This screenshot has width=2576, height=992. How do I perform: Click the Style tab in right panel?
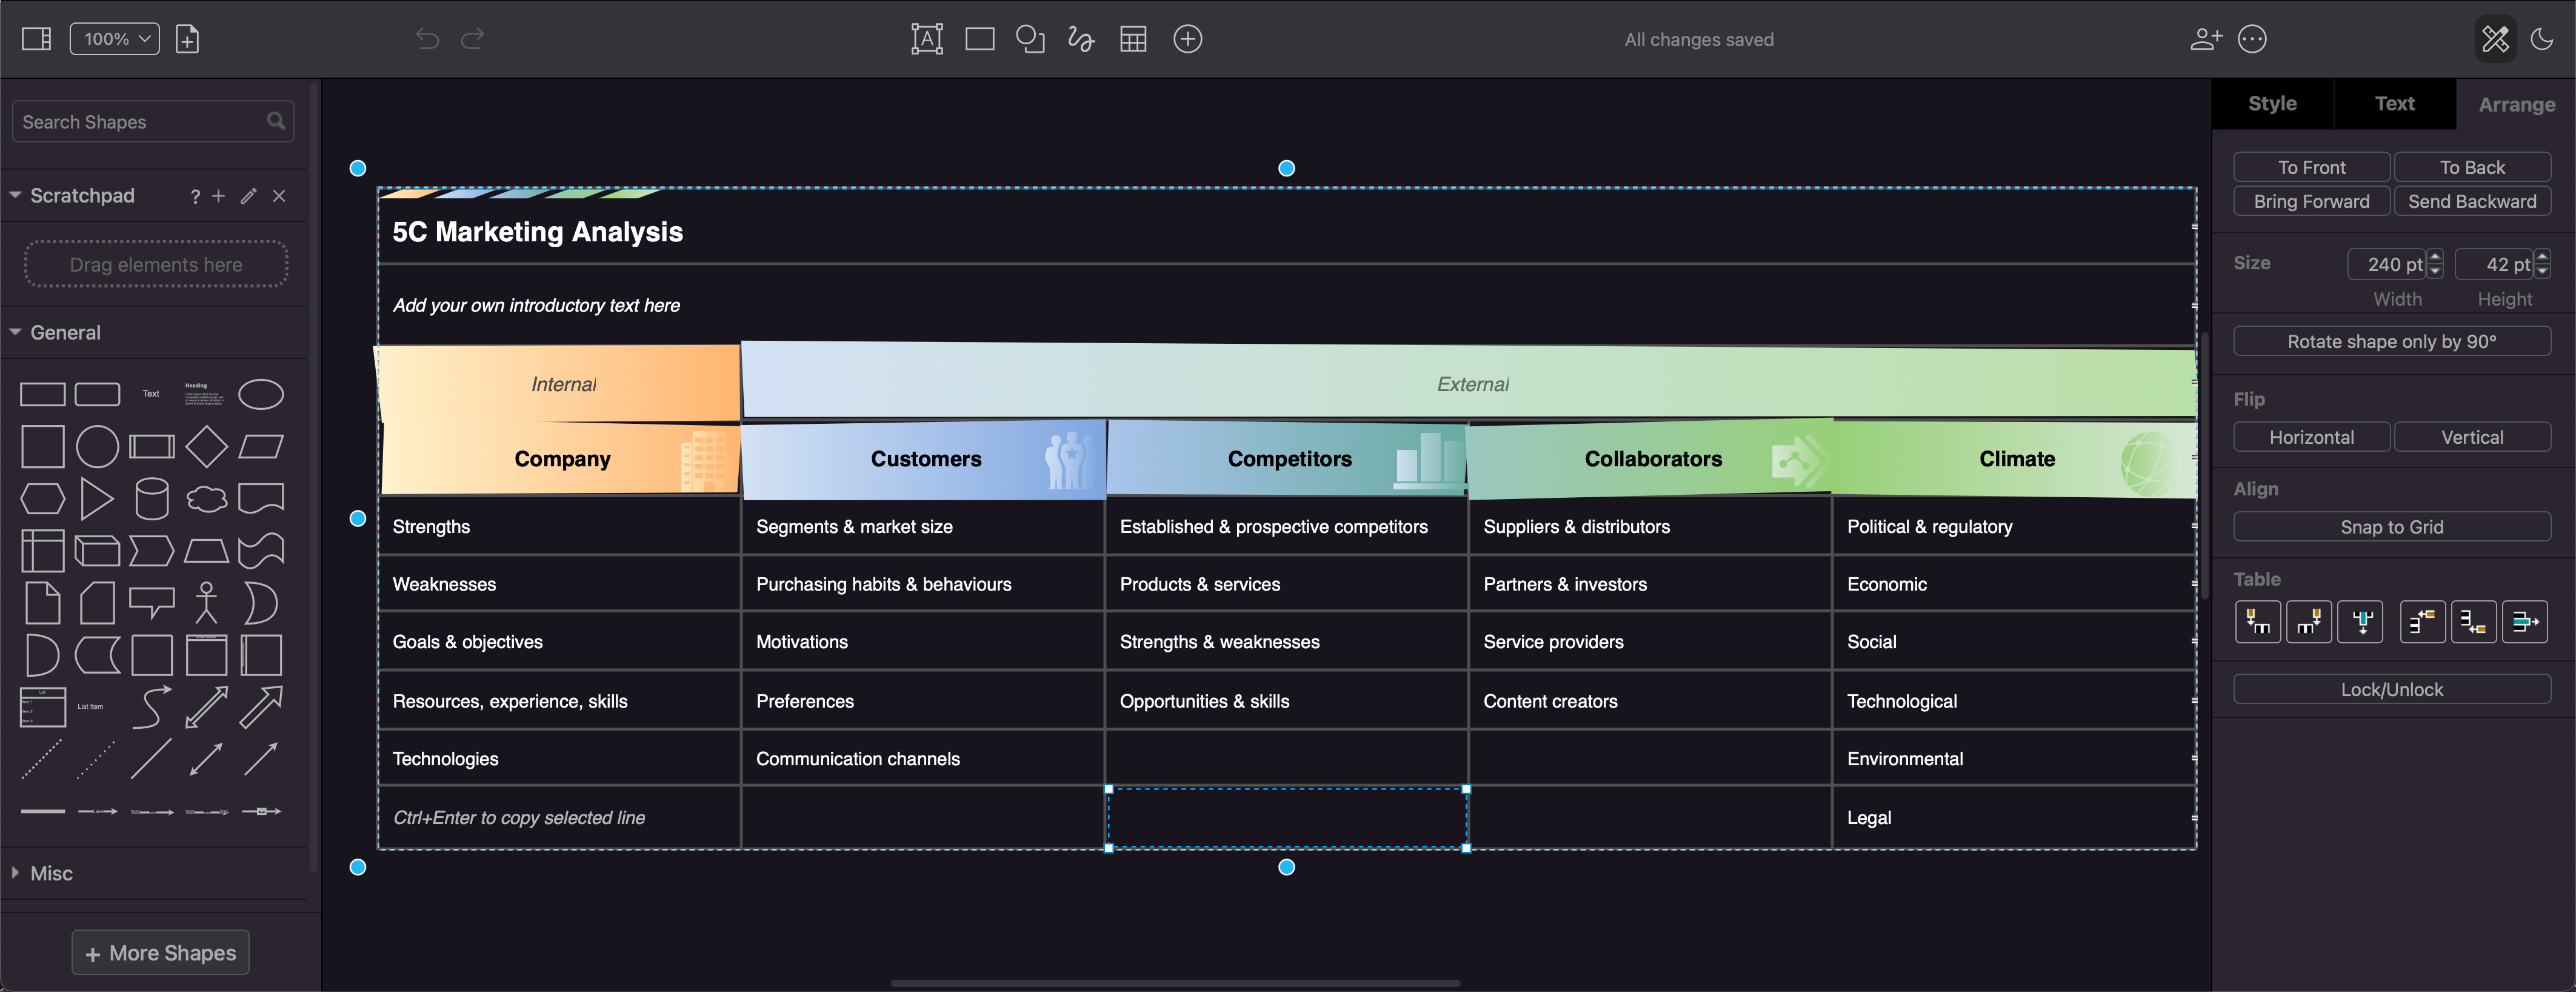click(2272, 102)
